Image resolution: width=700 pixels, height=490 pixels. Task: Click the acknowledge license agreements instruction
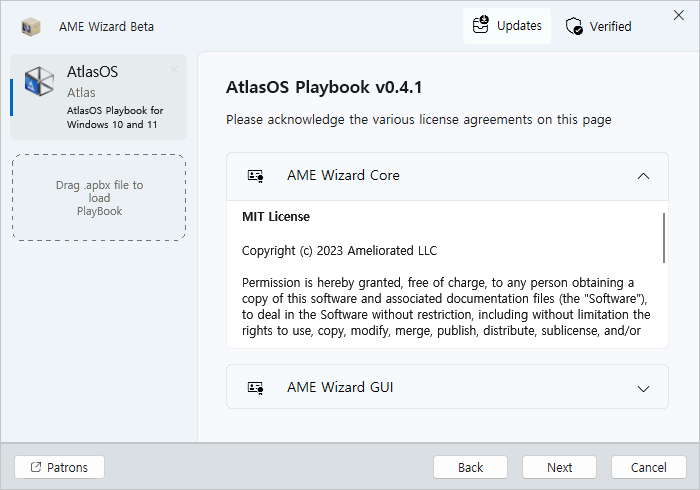pos(419,120)
